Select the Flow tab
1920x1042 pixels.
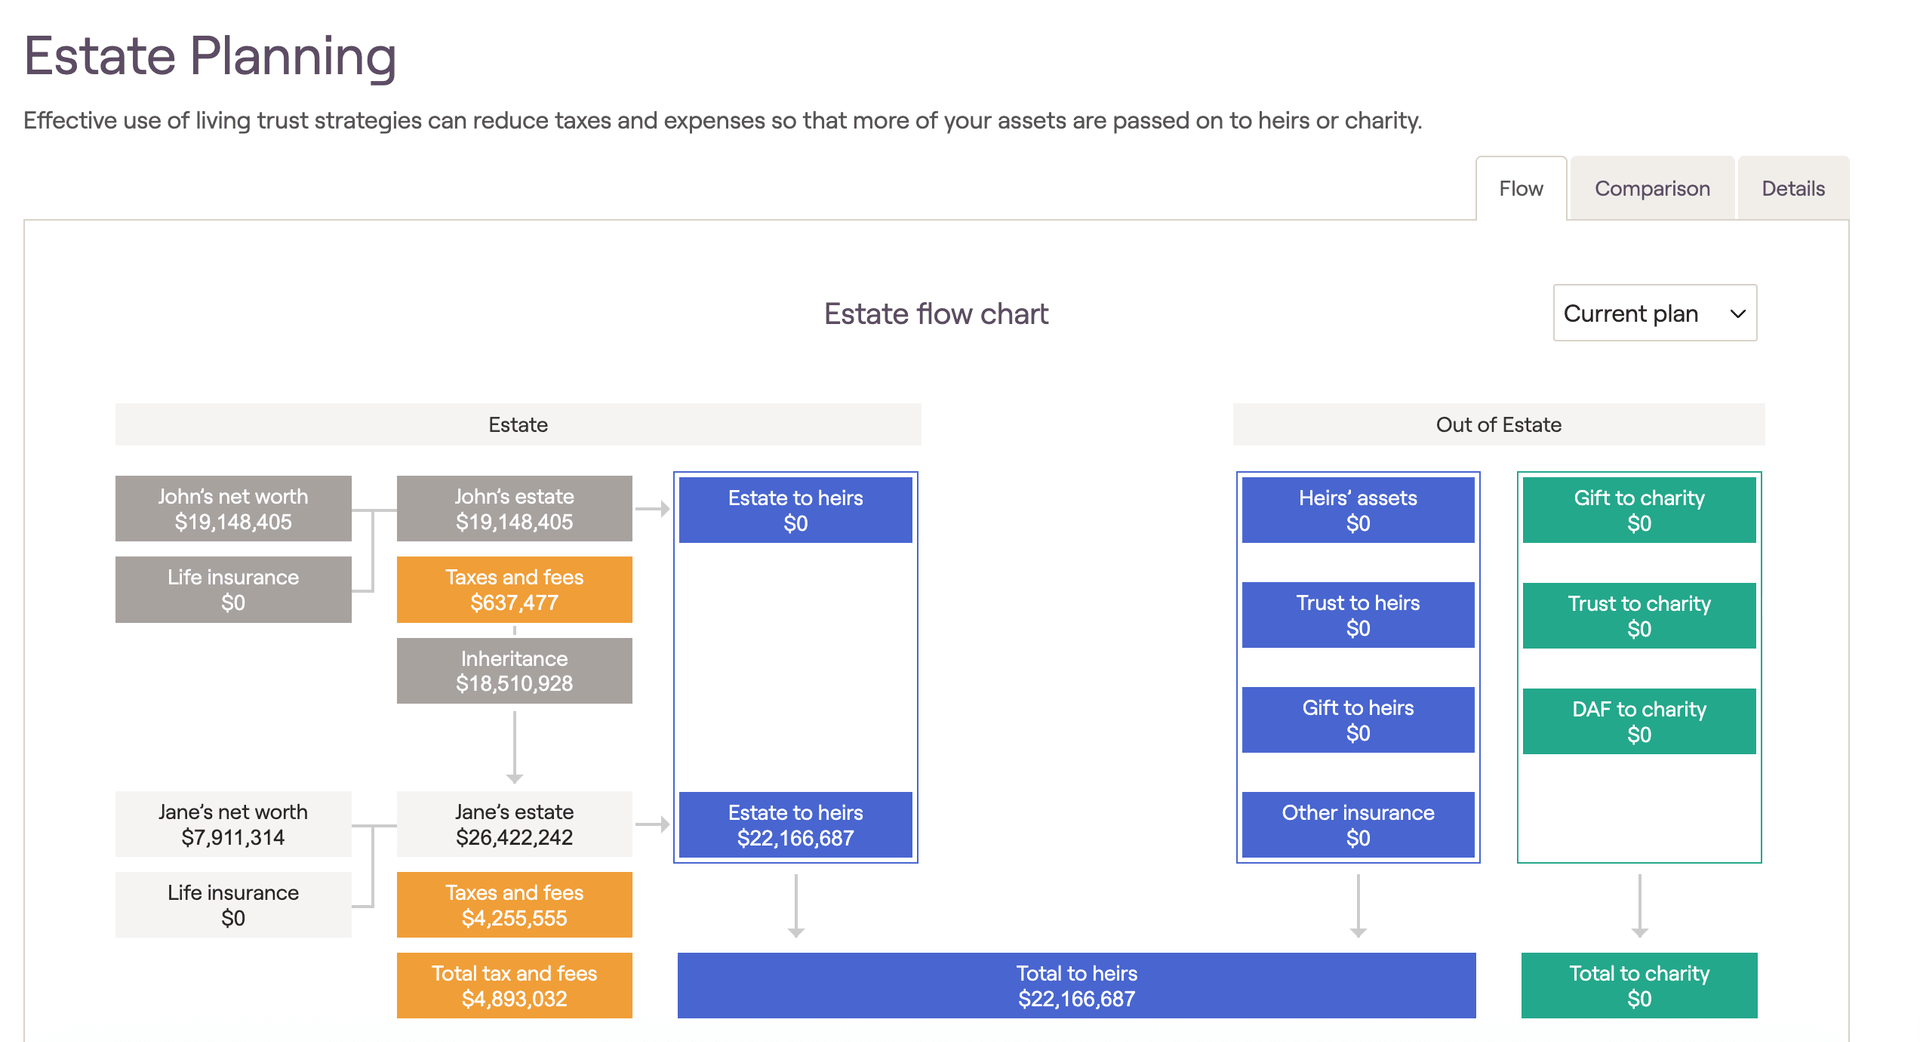(1520, 189)
